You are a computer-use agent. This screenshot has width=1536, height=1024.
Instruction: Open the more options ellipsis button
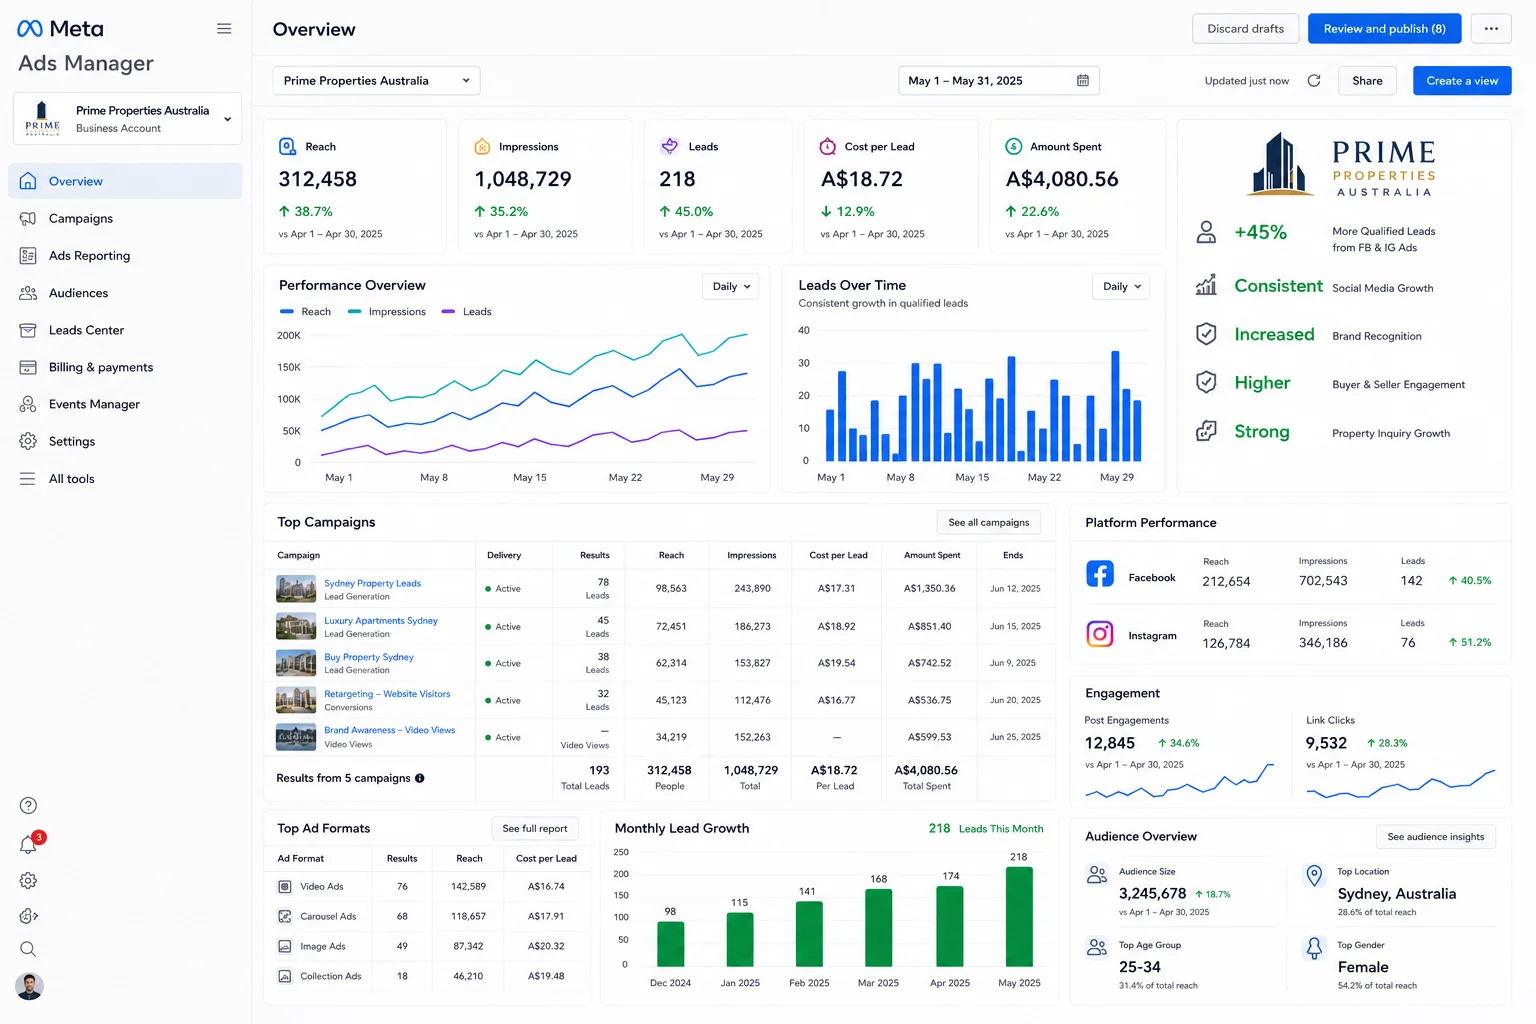(x=1491, y=29)
